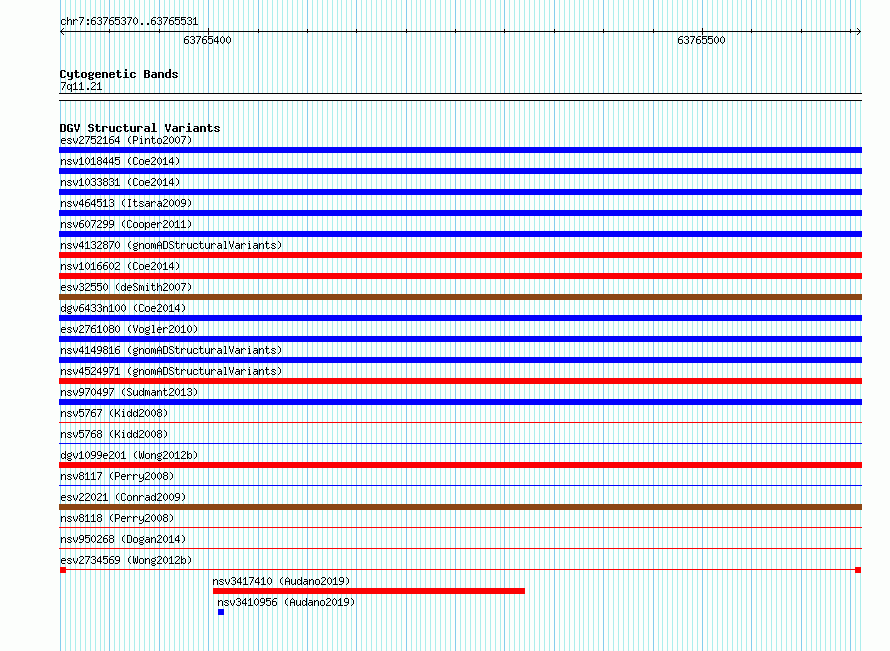Open the nsv8118 (Perry2008) label

pos(117,518)
